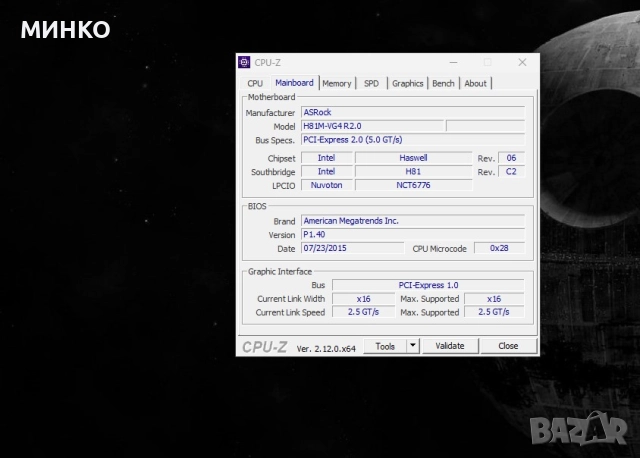Go to the SPD tab
The width and height of the screenshot is (640, 458).
pyautogui.click(x=371, y=84)
